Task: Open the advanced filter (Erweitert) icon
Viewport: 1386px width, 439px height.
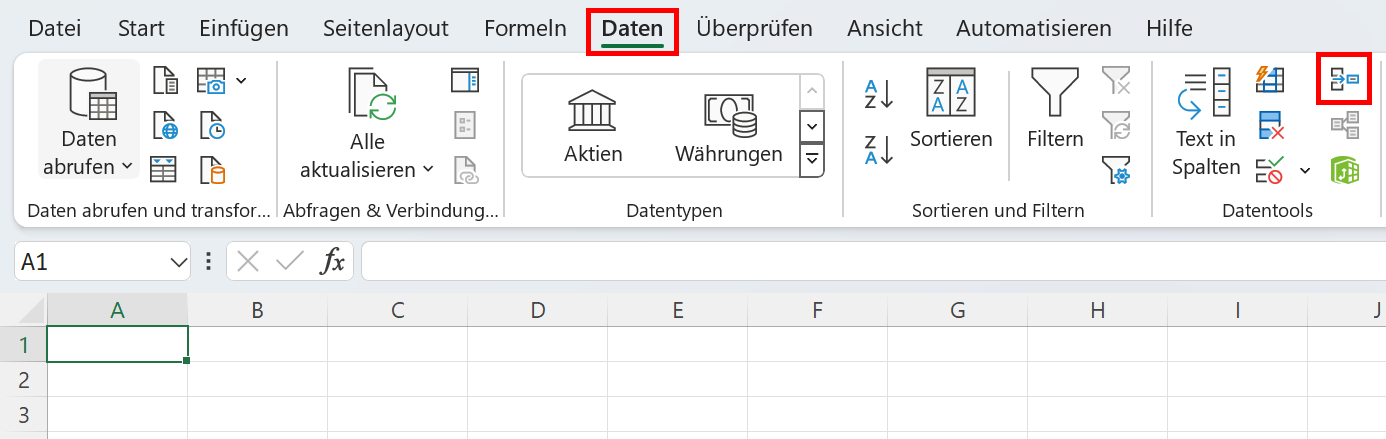Action: click(1116, 170)
